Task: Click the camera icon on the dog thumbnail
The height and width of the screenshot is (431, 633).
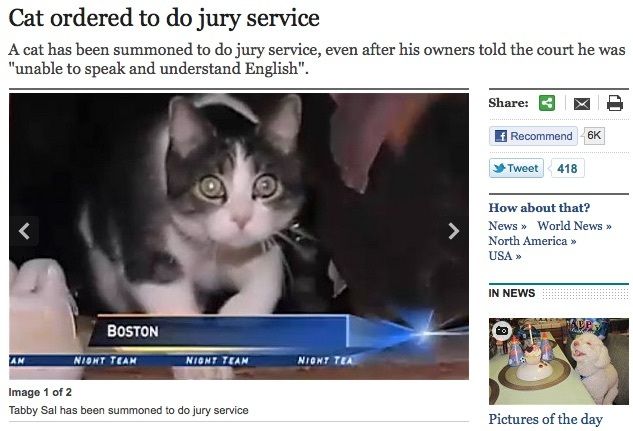Action: (x=502, y=331)
